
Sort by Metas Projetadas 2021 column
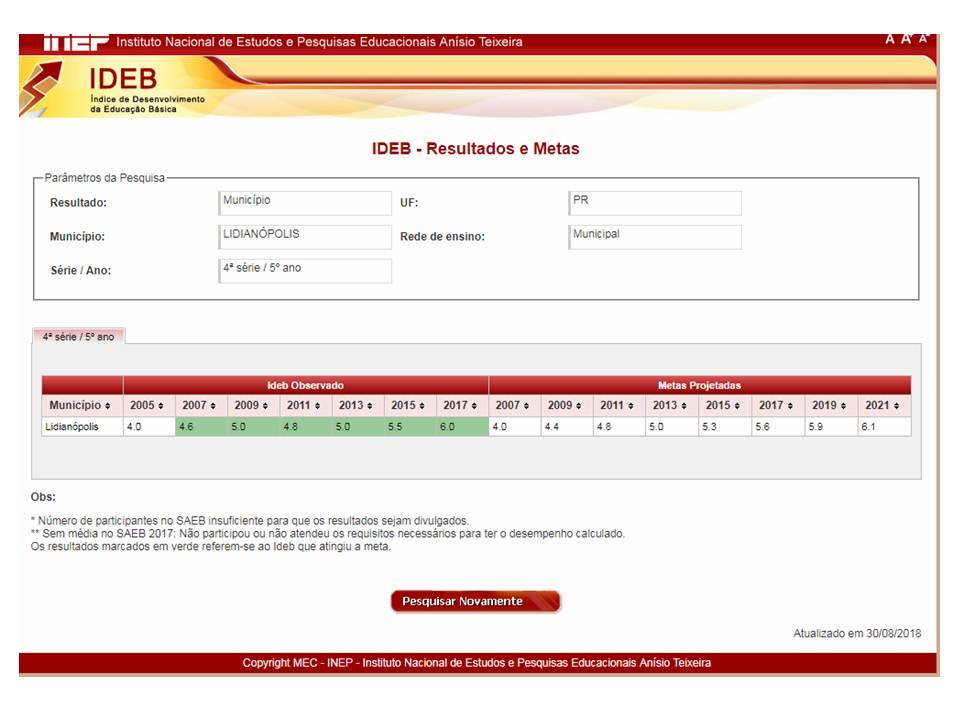(885, 405)
